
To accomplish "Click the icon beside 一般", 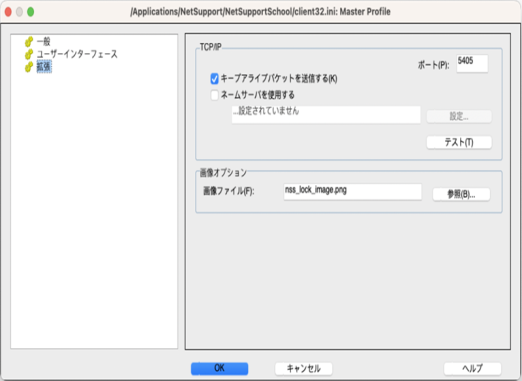I will [29, 42].
